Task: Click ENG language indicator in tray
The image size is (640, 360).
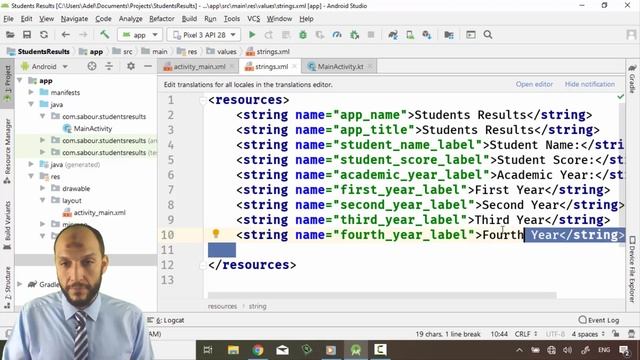Action: click(x=604, y=350)
